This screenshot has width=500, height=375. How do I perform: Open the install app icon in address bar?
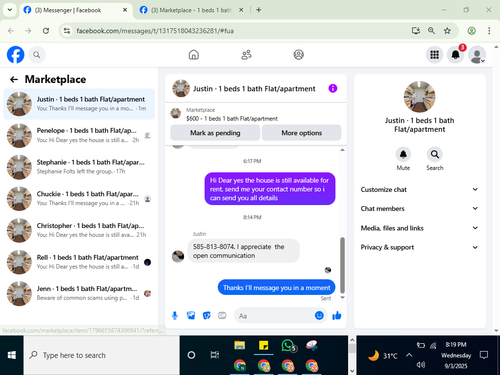(416, 31)
